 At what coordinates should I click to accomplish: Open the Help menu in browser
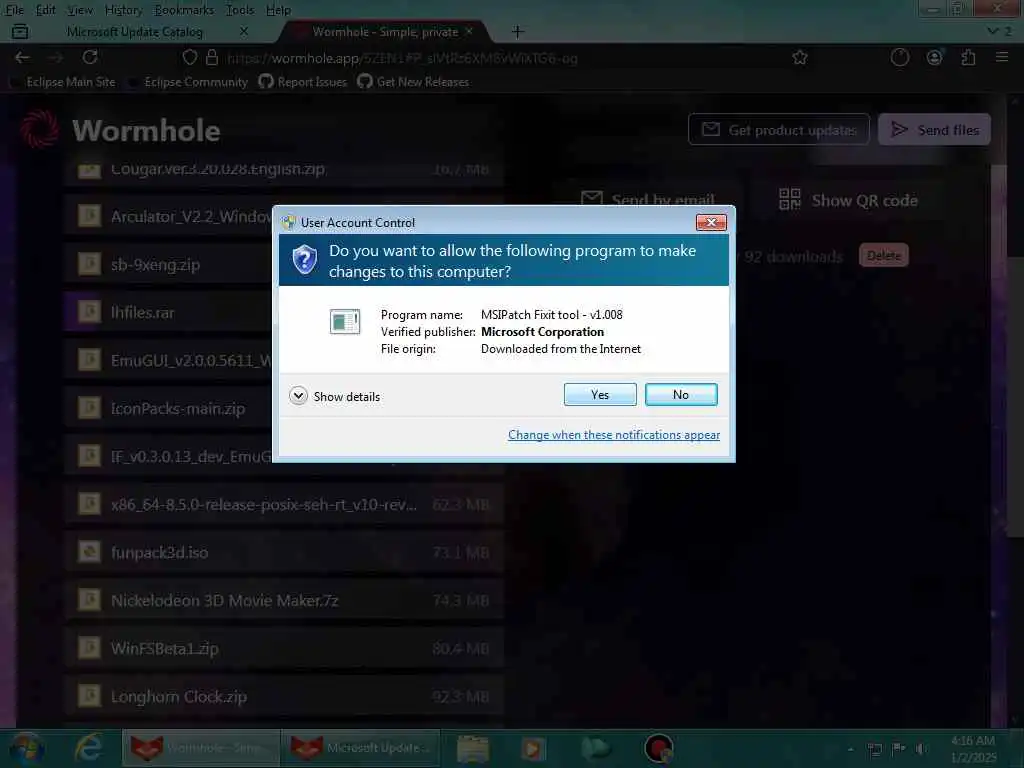tap(278, 10)
